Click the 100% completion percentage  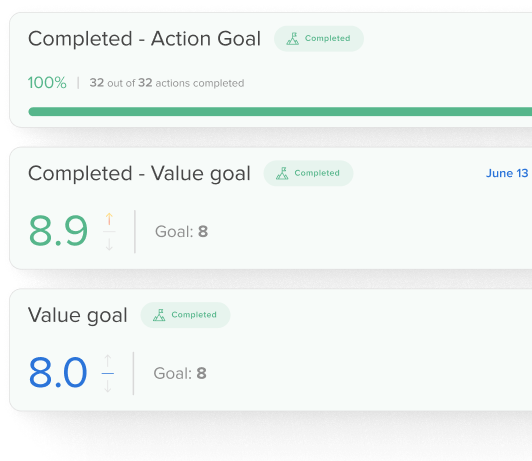tap(47, 83)
